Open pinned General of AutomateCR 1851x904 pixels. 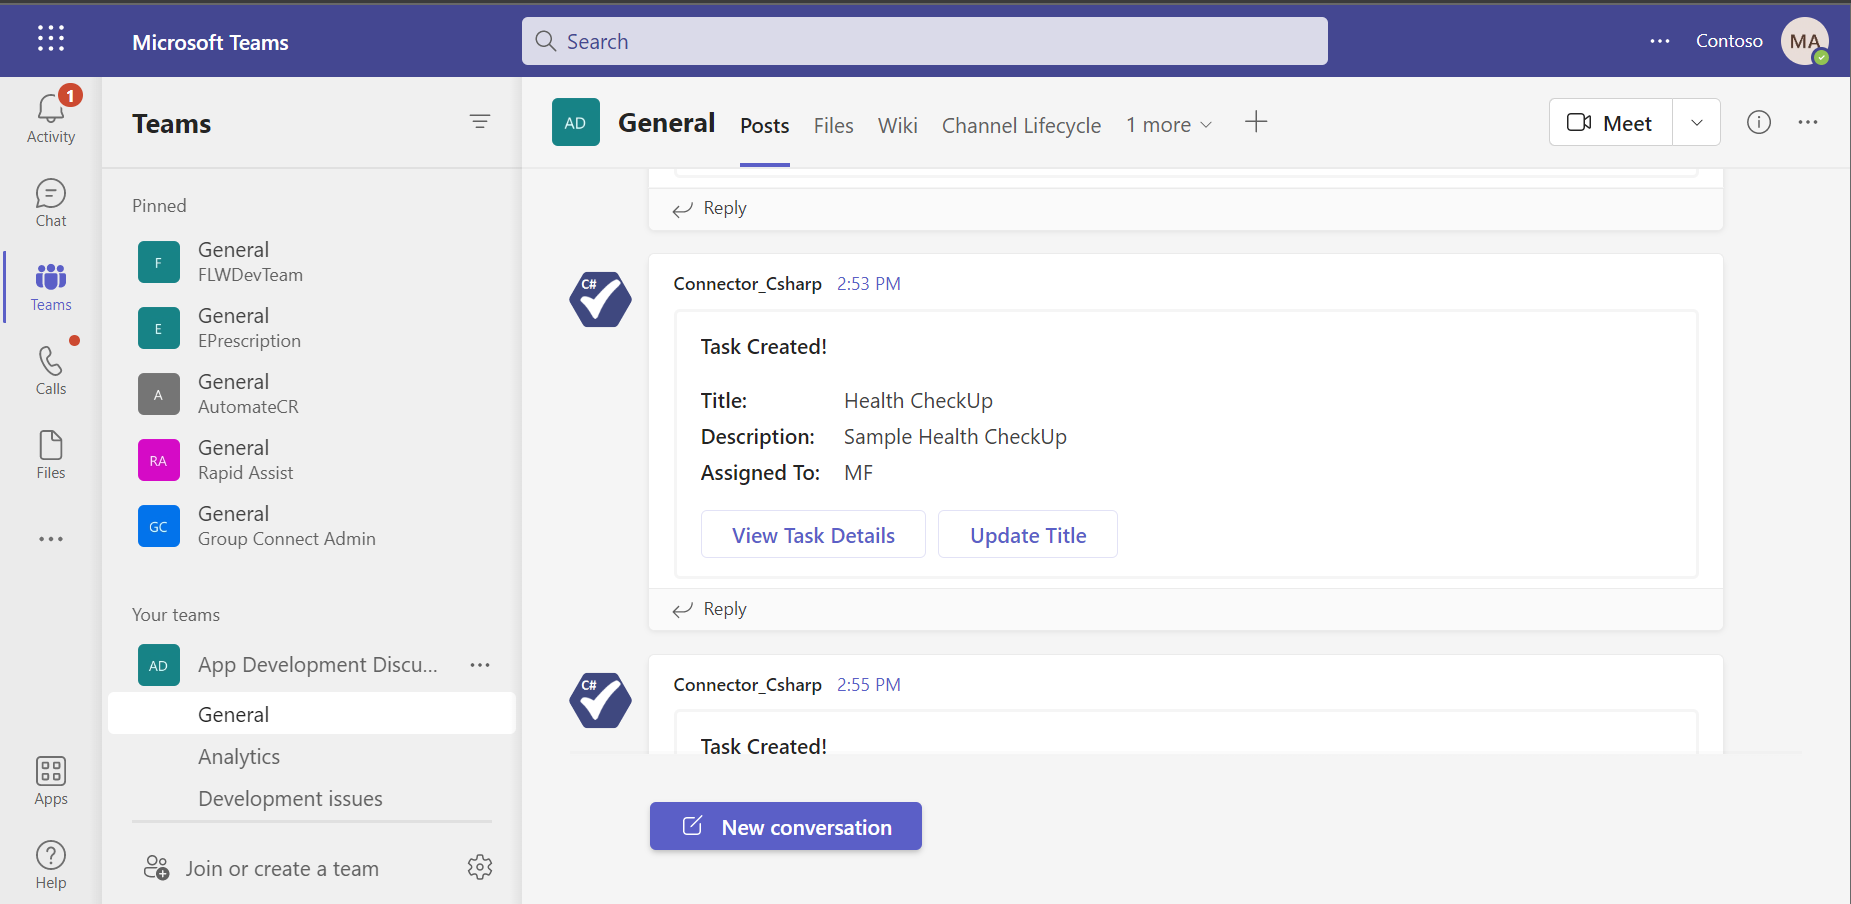click(x=312, y=394)
